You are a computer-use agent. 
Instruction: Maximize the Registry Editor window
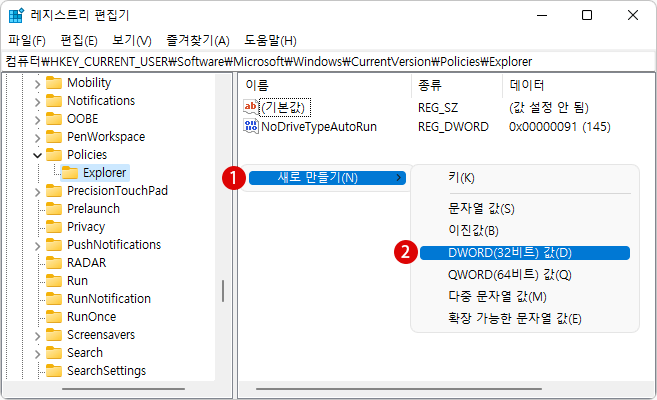(587, 15)
